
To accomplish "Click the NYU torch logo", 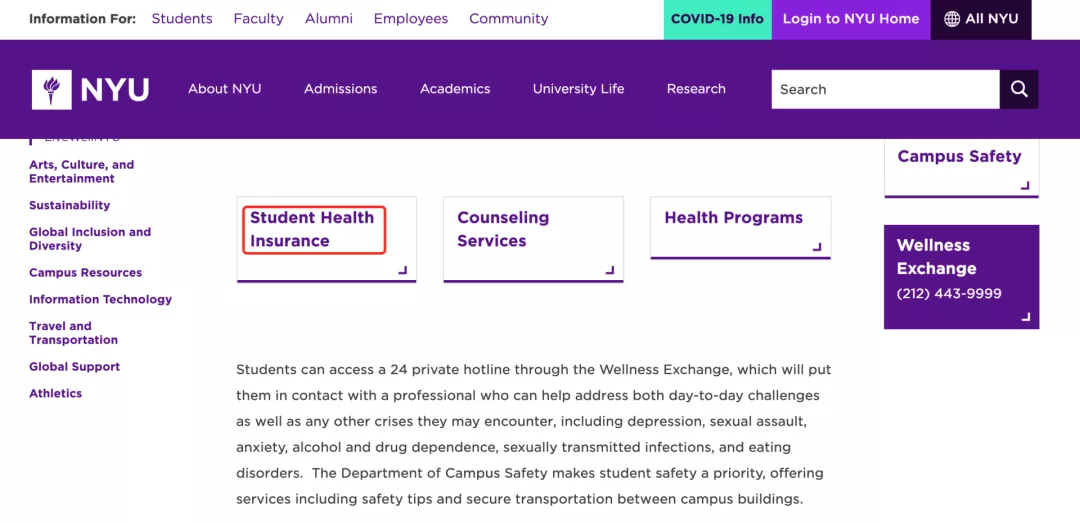I will tap(52, 89).
